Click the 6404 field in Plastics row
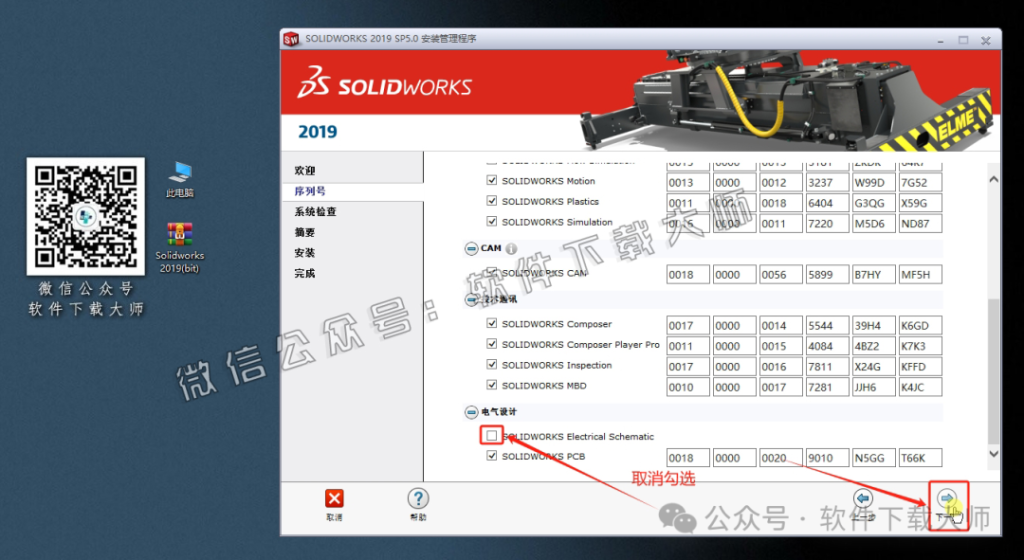1024x560 pixels. [x=827, y=203]
